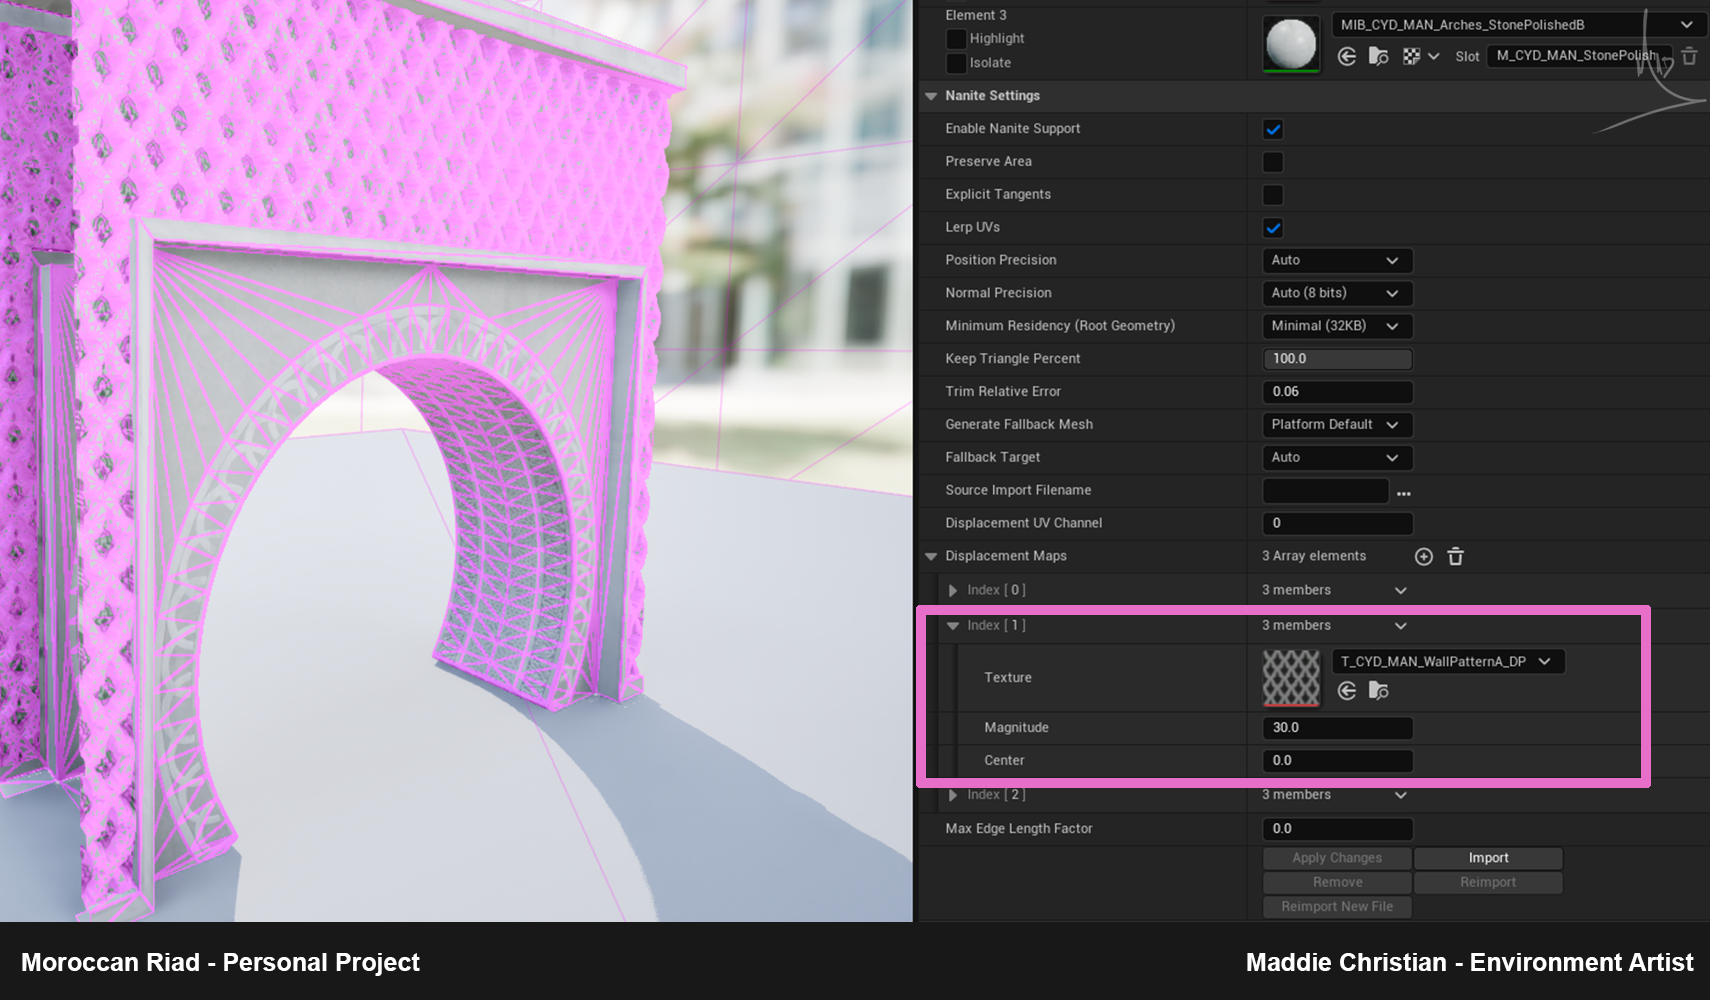Click the Source Import Filename text field
This screenshot has height=1000, width=1710.
(x=1325, y=491)
